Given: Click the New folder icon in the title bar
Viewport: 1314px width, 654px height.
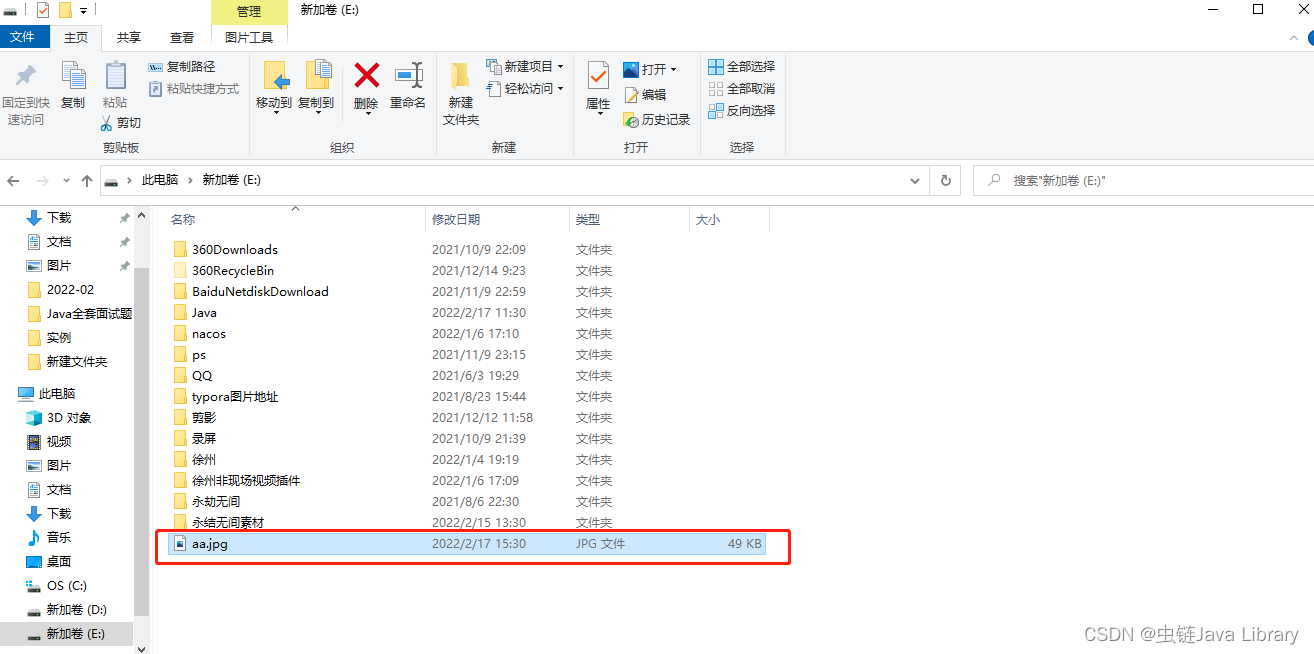Looking at the screenshot, I should click(x=65, y=10).
